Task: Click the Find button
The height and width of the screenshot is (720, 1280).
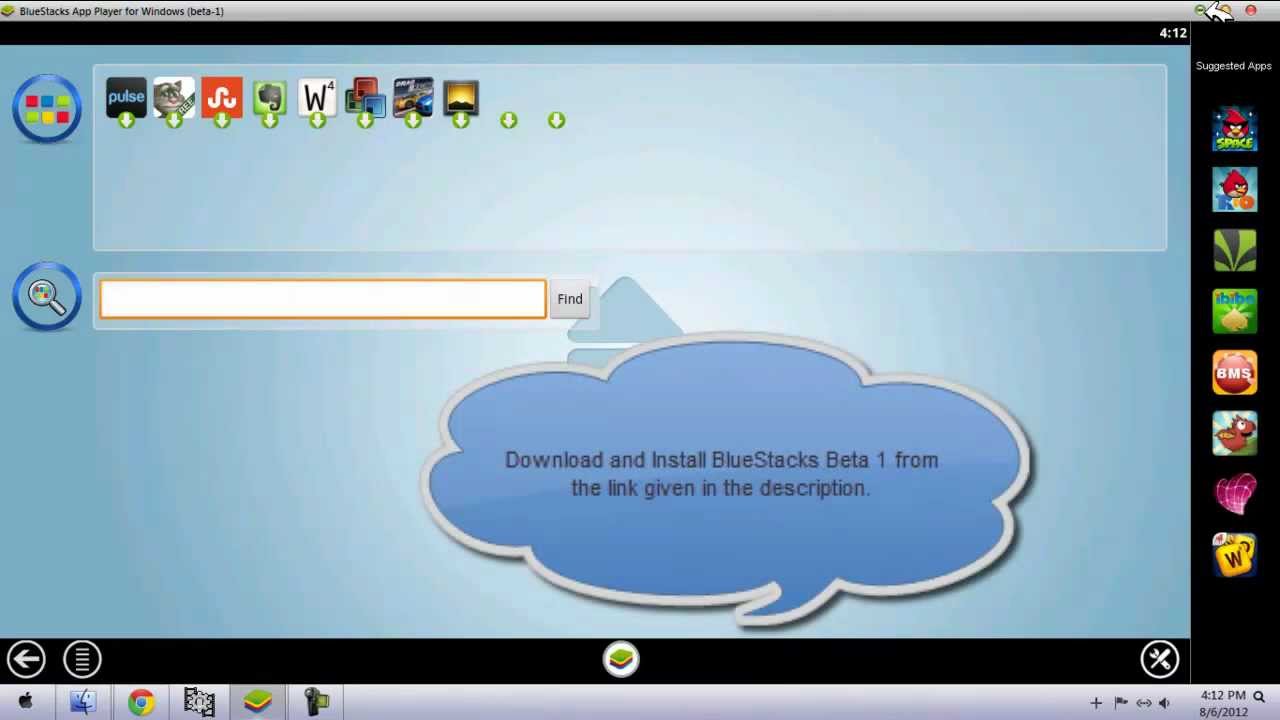Action: tap(570, 299)
